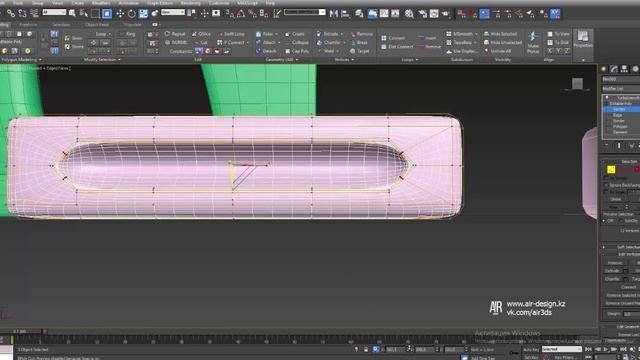Click the Align tool icon
Image resolution: width=640 pixels, height=360 pixels.
[x=345, y=13]
